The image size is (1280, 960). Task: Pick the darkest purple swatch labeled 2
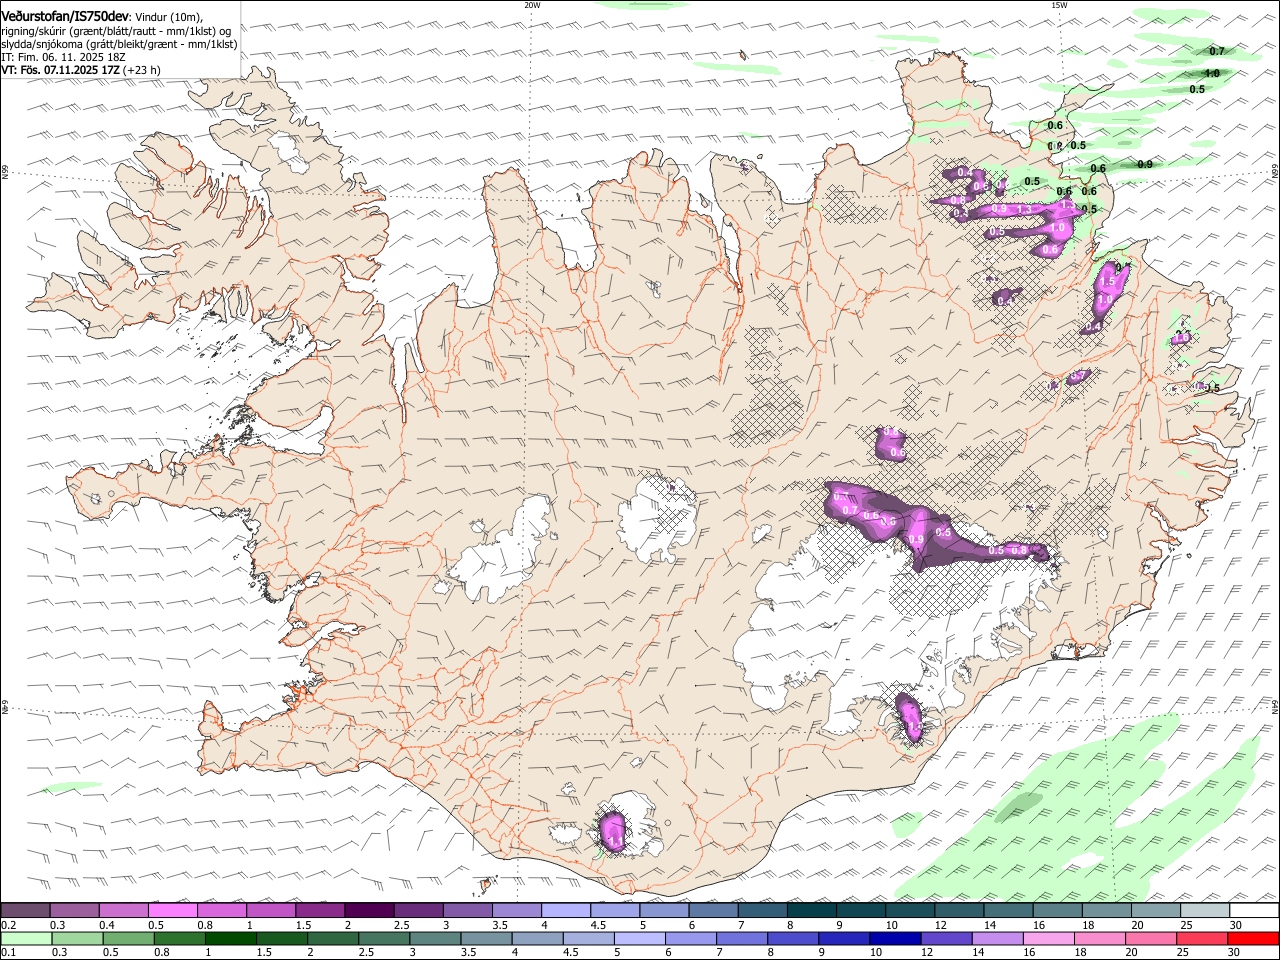tap(369, 911)
